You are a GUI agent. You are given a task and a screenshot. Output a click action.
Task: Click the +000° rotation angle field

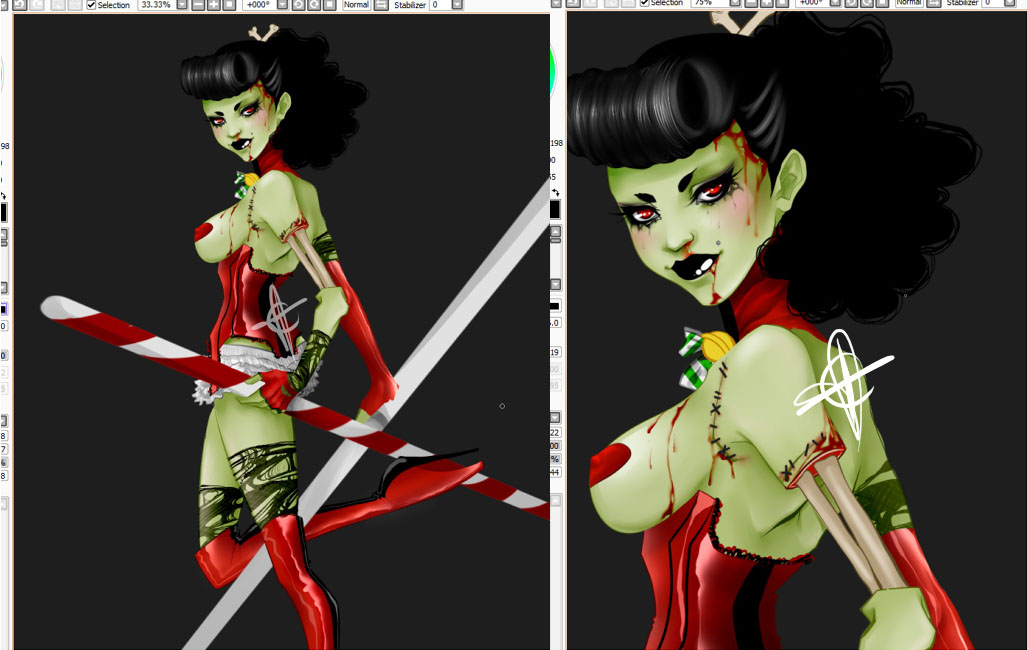pos(258,5)
